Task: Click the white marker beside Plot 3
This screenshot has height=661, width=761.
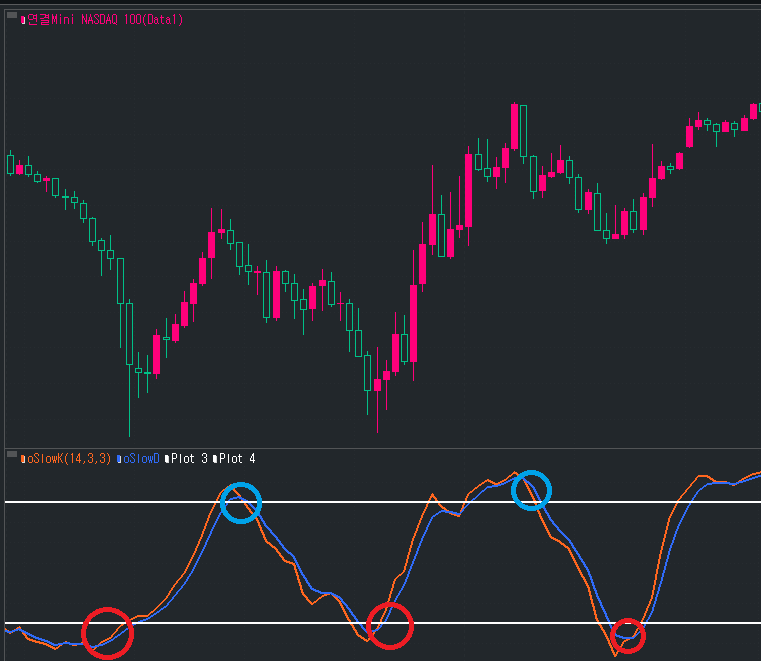Action: 167,459
